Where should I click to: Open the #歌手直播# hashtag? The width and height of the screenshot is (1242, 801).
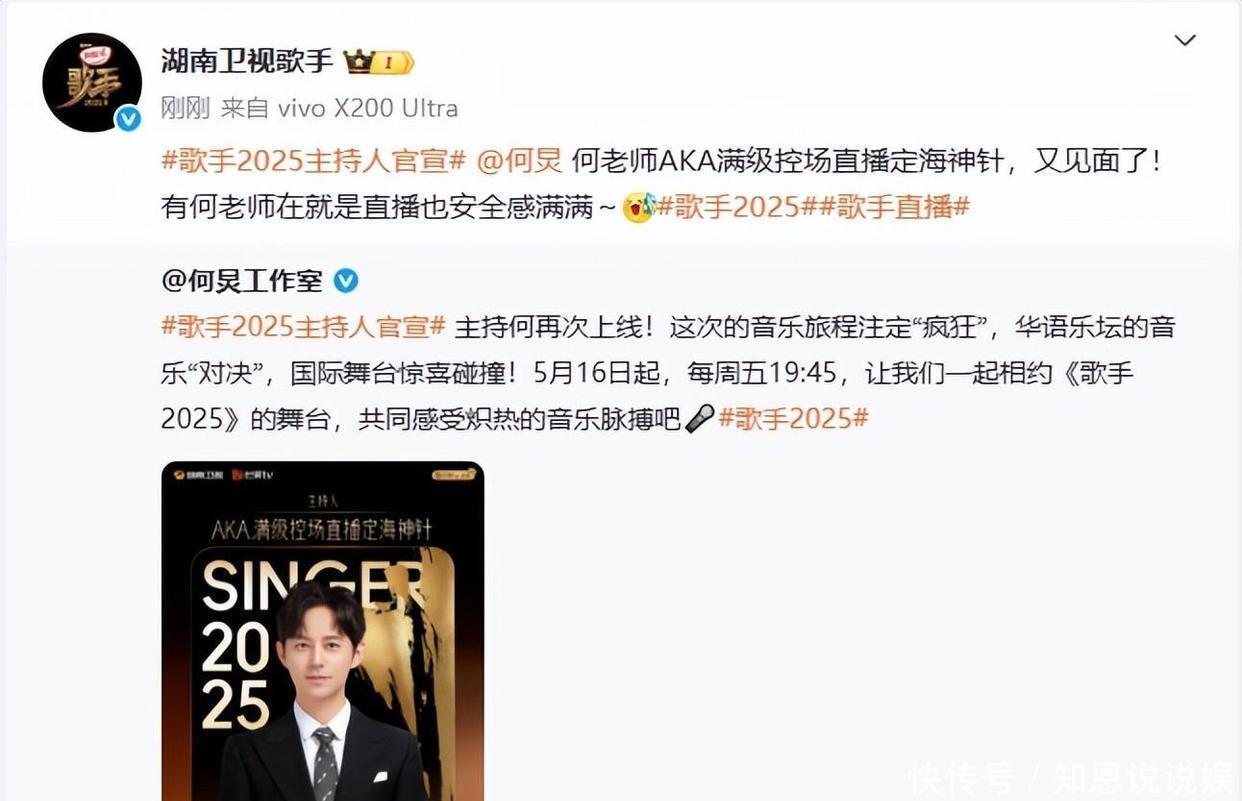click(895, 208)
